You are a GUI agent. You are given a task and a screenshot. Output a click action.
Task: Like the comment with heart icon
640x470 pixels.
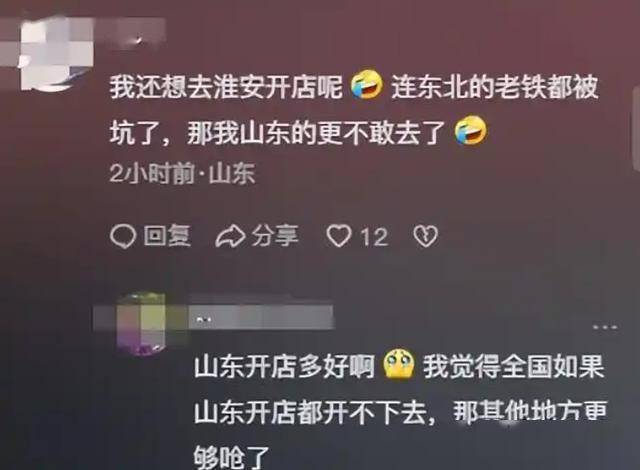pos(339,236)
